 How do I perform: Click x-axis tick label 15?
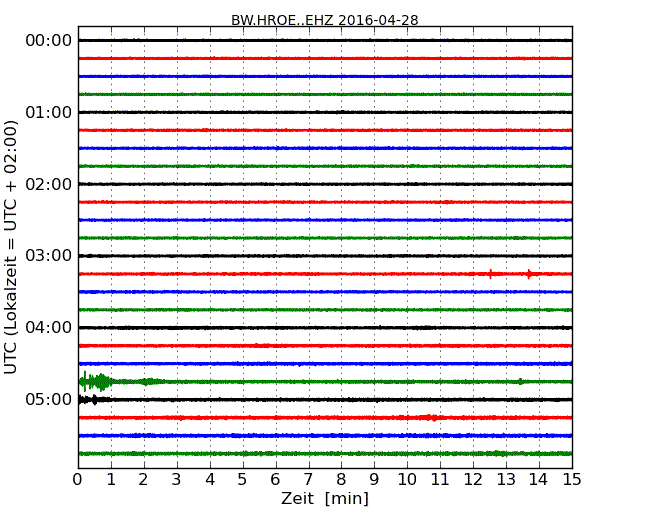point(572,480)
